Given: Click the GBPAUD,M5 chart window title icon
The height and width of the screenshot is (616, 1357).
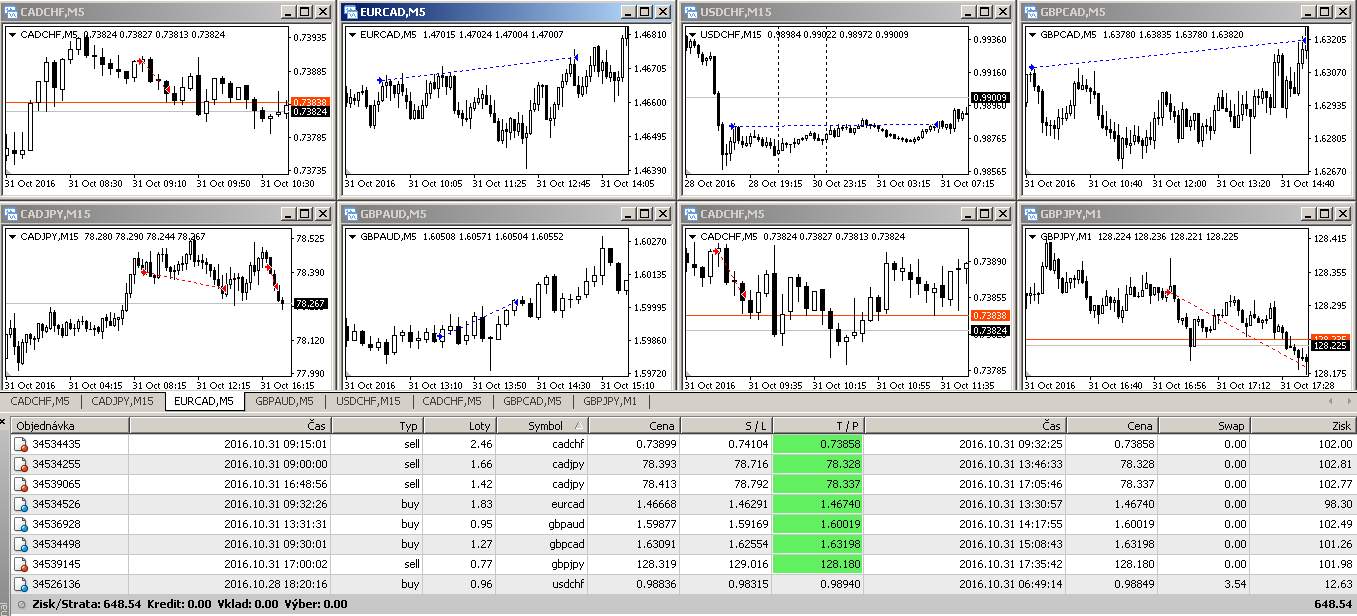Looking at the screenshot, I should pos(350,214).
